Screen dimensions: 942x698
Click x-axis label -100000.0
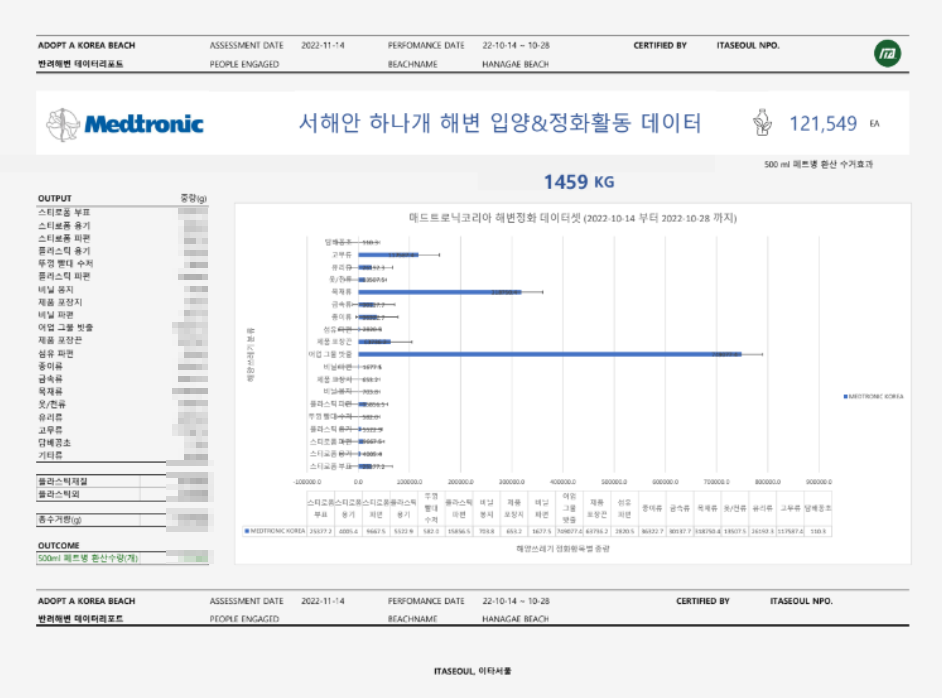pos(307,482)
